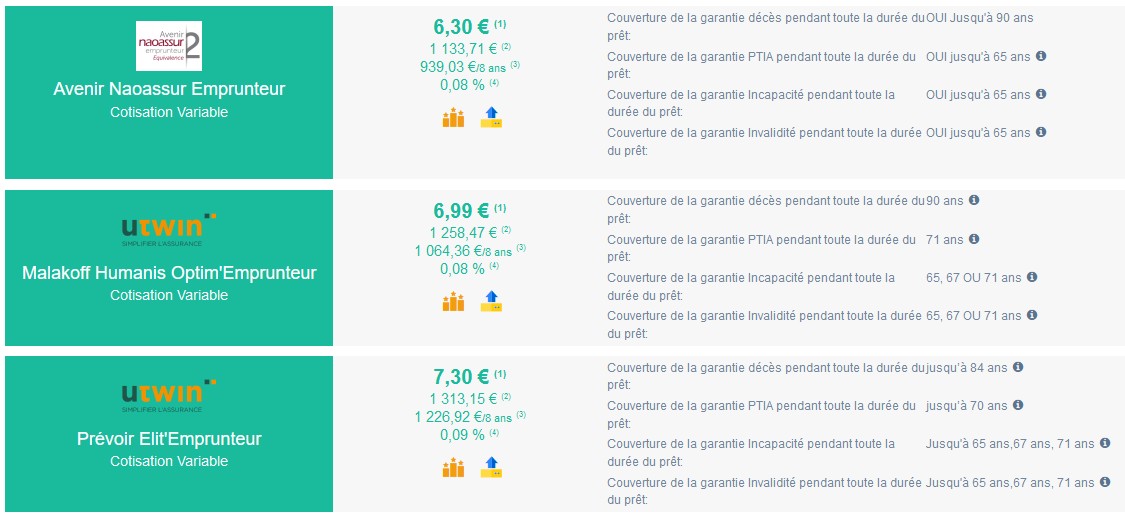Click the blue upload arrow icon for Avenir Naoassur
This screenshot has width=1125, height=517.
[491, 118]
